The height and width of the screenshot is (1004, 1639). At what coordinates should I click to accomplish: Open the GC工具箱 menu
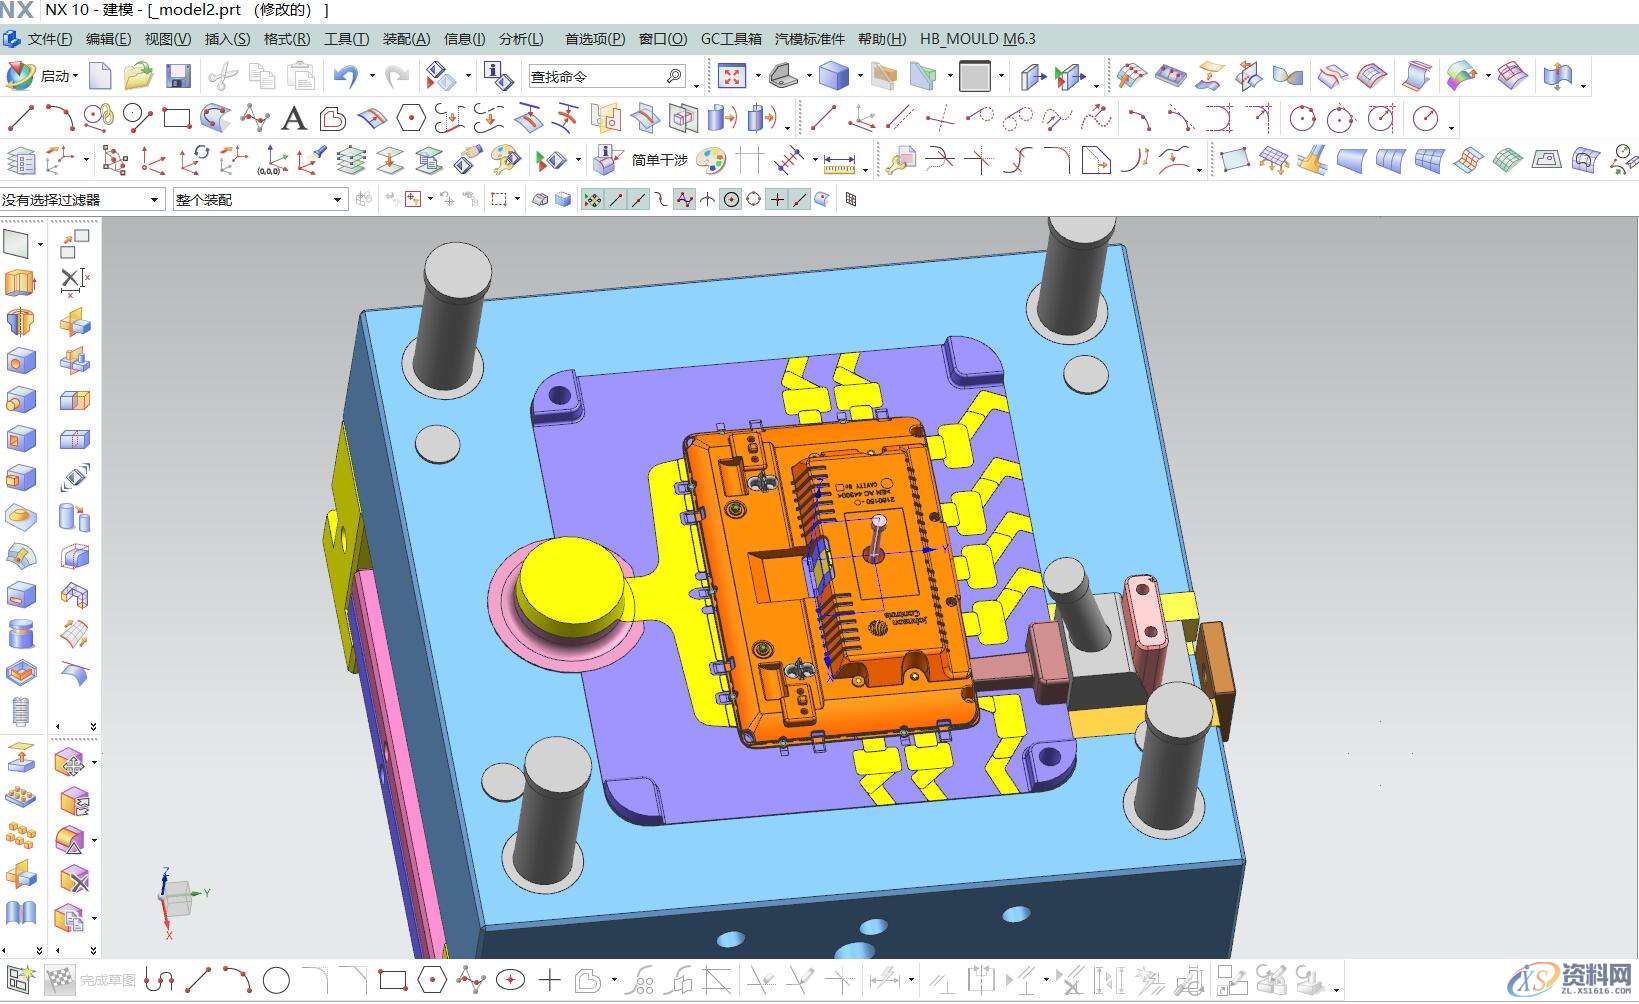[731, 39]
